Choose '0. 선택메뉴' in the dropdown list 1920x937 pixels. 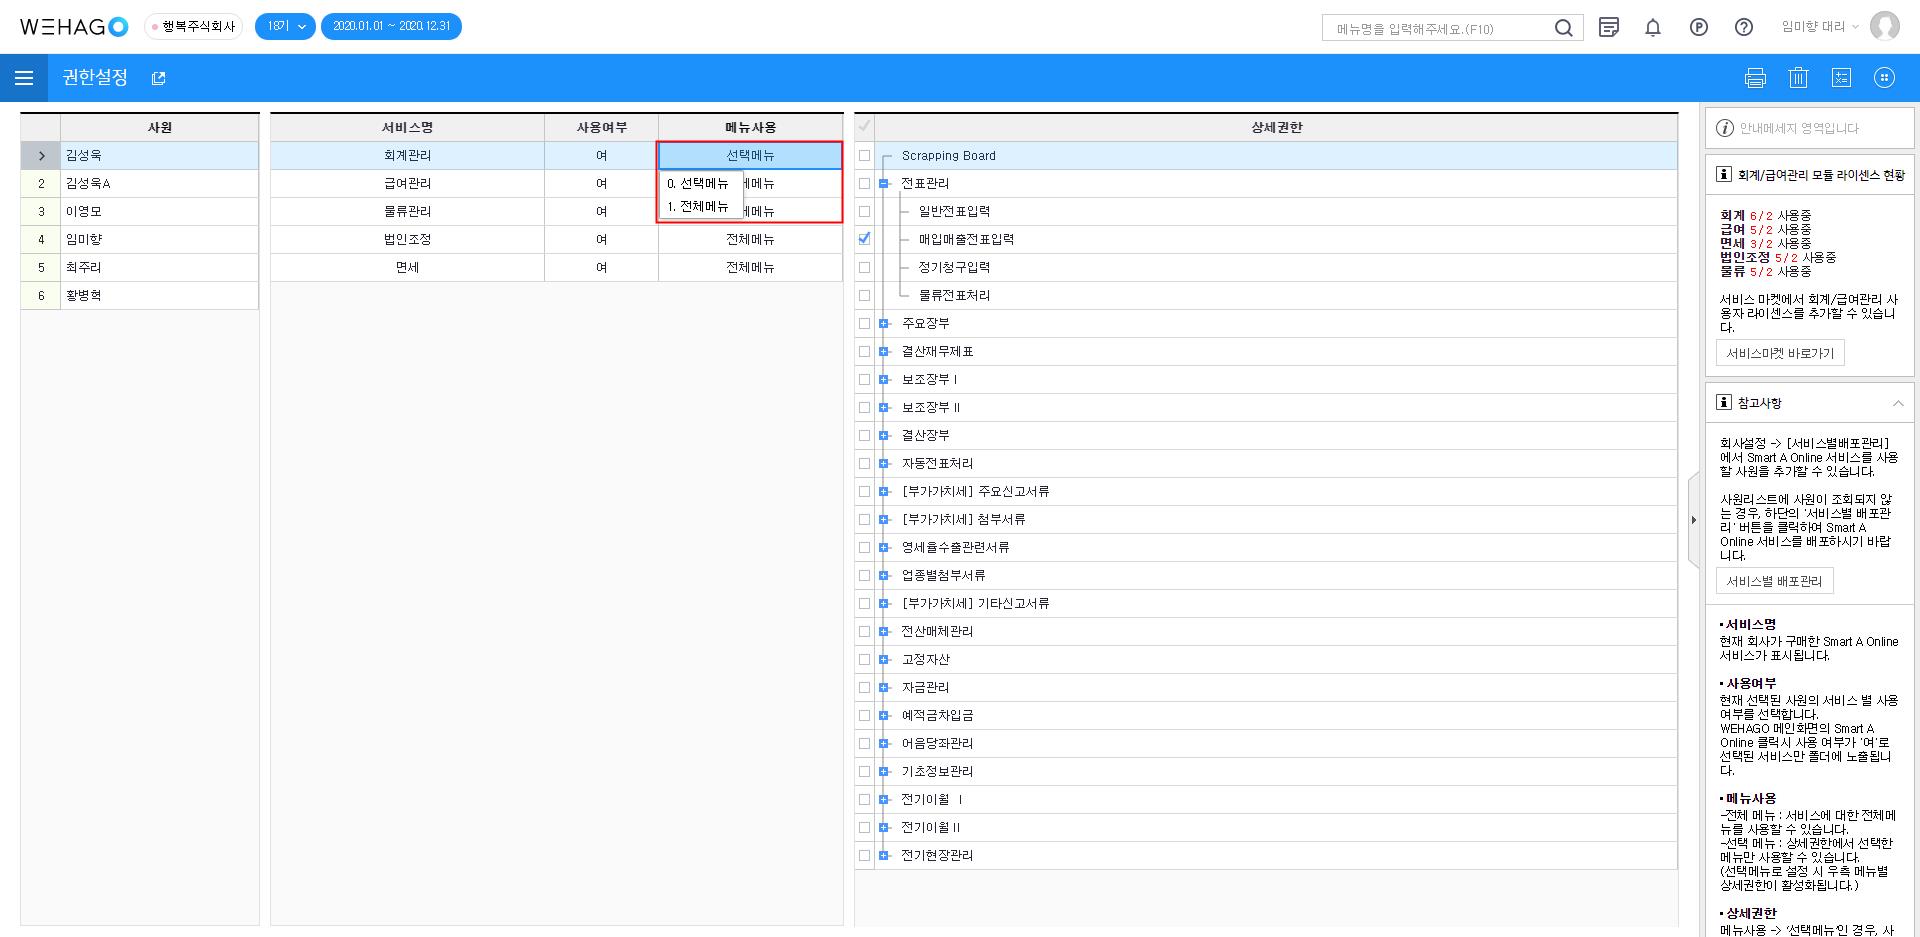pyautogui.click(x=699, y=184)
